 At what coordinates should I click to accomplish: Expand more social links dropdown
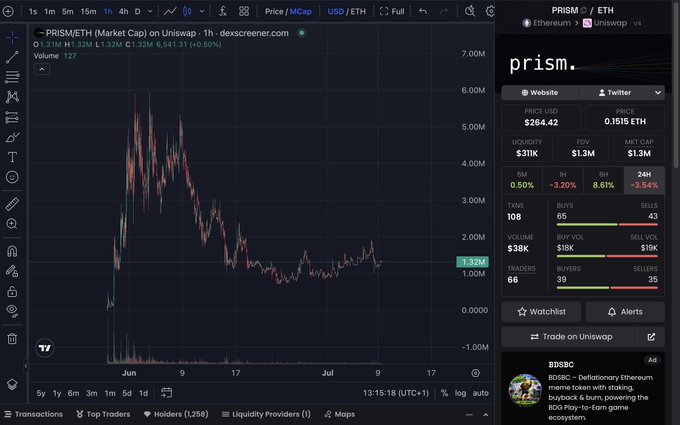pyautogui.click(x=658, y=92)
